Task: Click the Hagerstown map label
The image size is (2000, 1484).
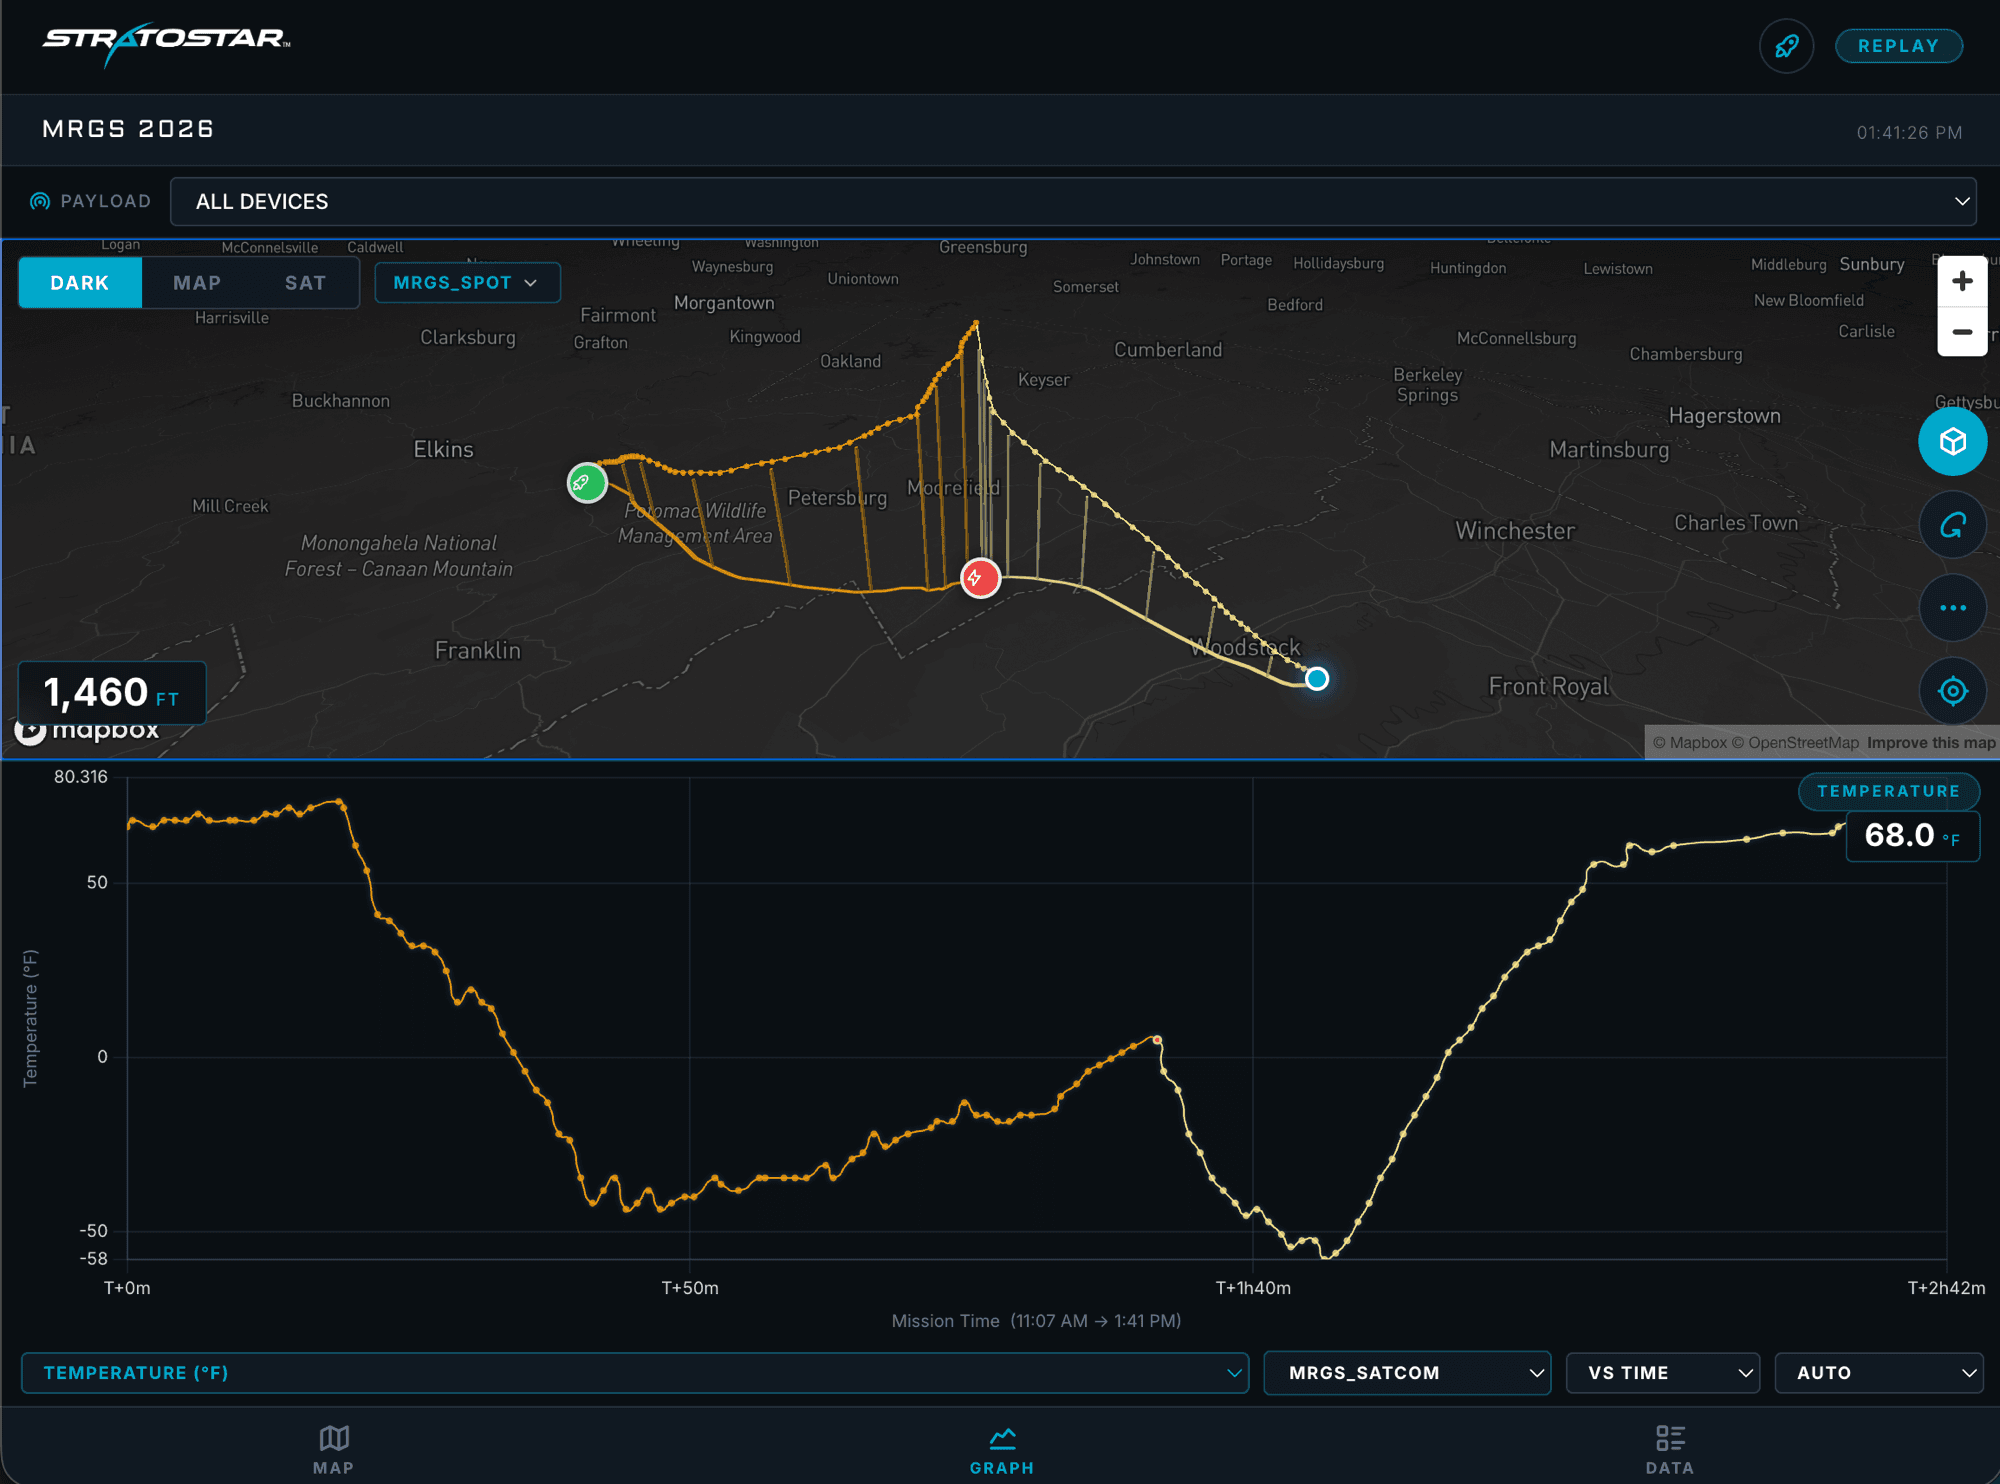Action: pos(1724,416)
